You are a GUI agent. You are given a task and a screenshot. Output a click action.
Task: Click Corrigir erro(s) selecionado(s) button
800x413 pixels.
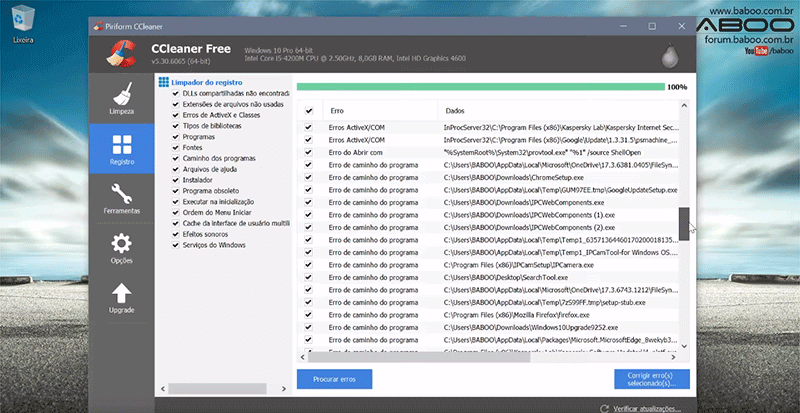tap(652, 379)
